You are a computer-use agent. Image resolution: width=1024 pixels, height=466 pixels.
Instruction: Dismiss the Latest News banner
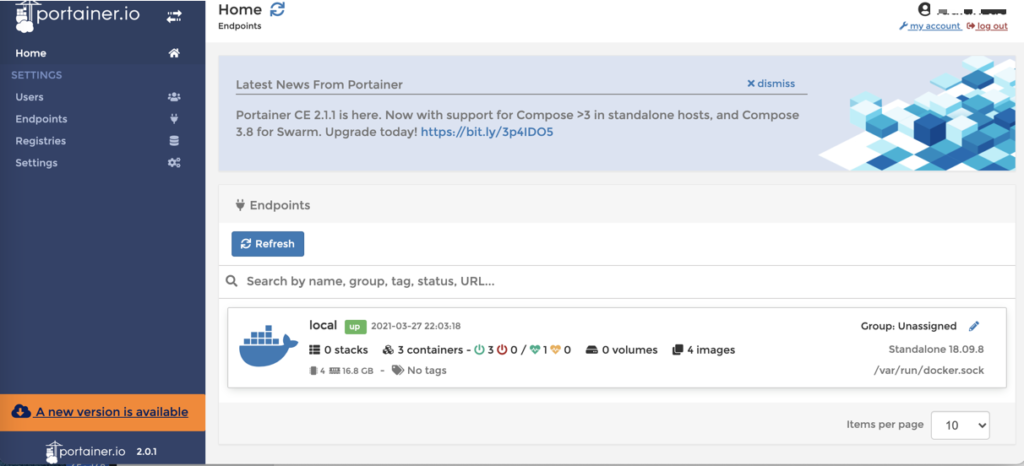[771, 84]
